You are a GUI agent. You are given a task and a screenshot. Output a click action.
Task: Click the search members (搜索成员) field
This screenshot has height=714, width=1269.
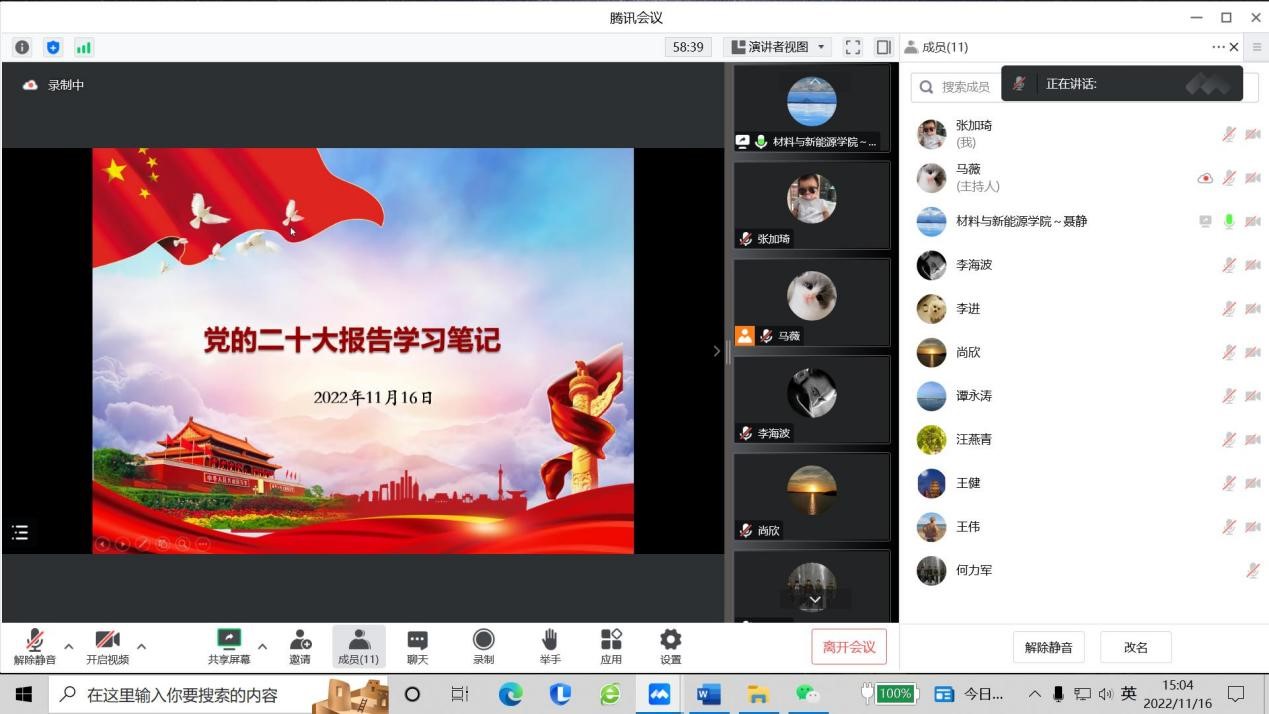pos(960,87)
